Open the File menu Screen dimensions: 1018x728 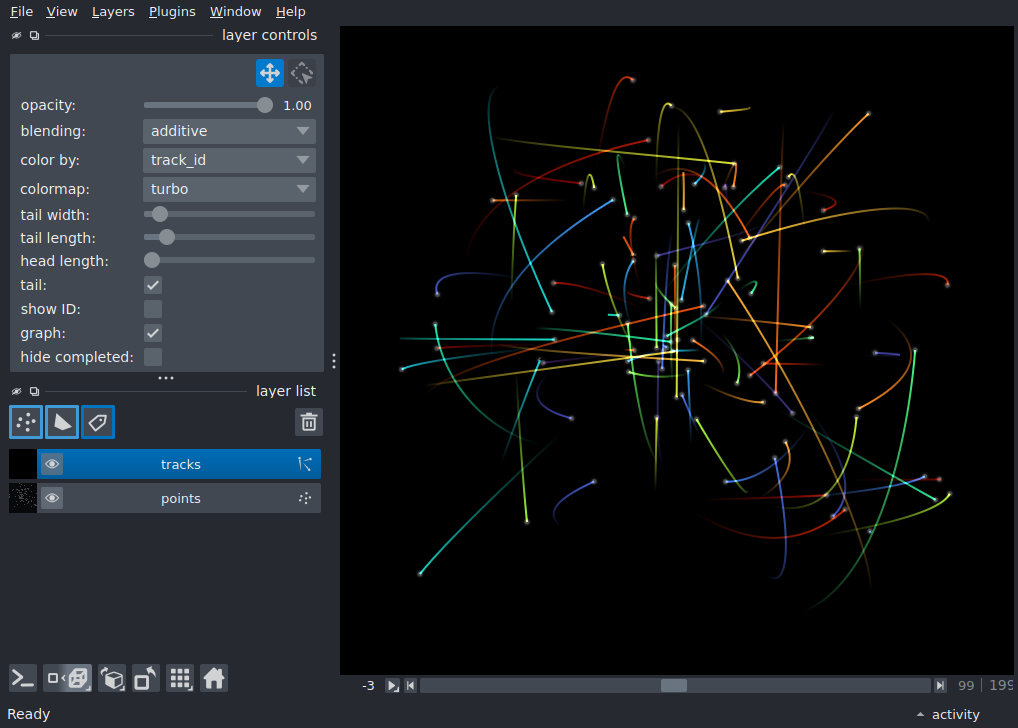tap(21, 12)
